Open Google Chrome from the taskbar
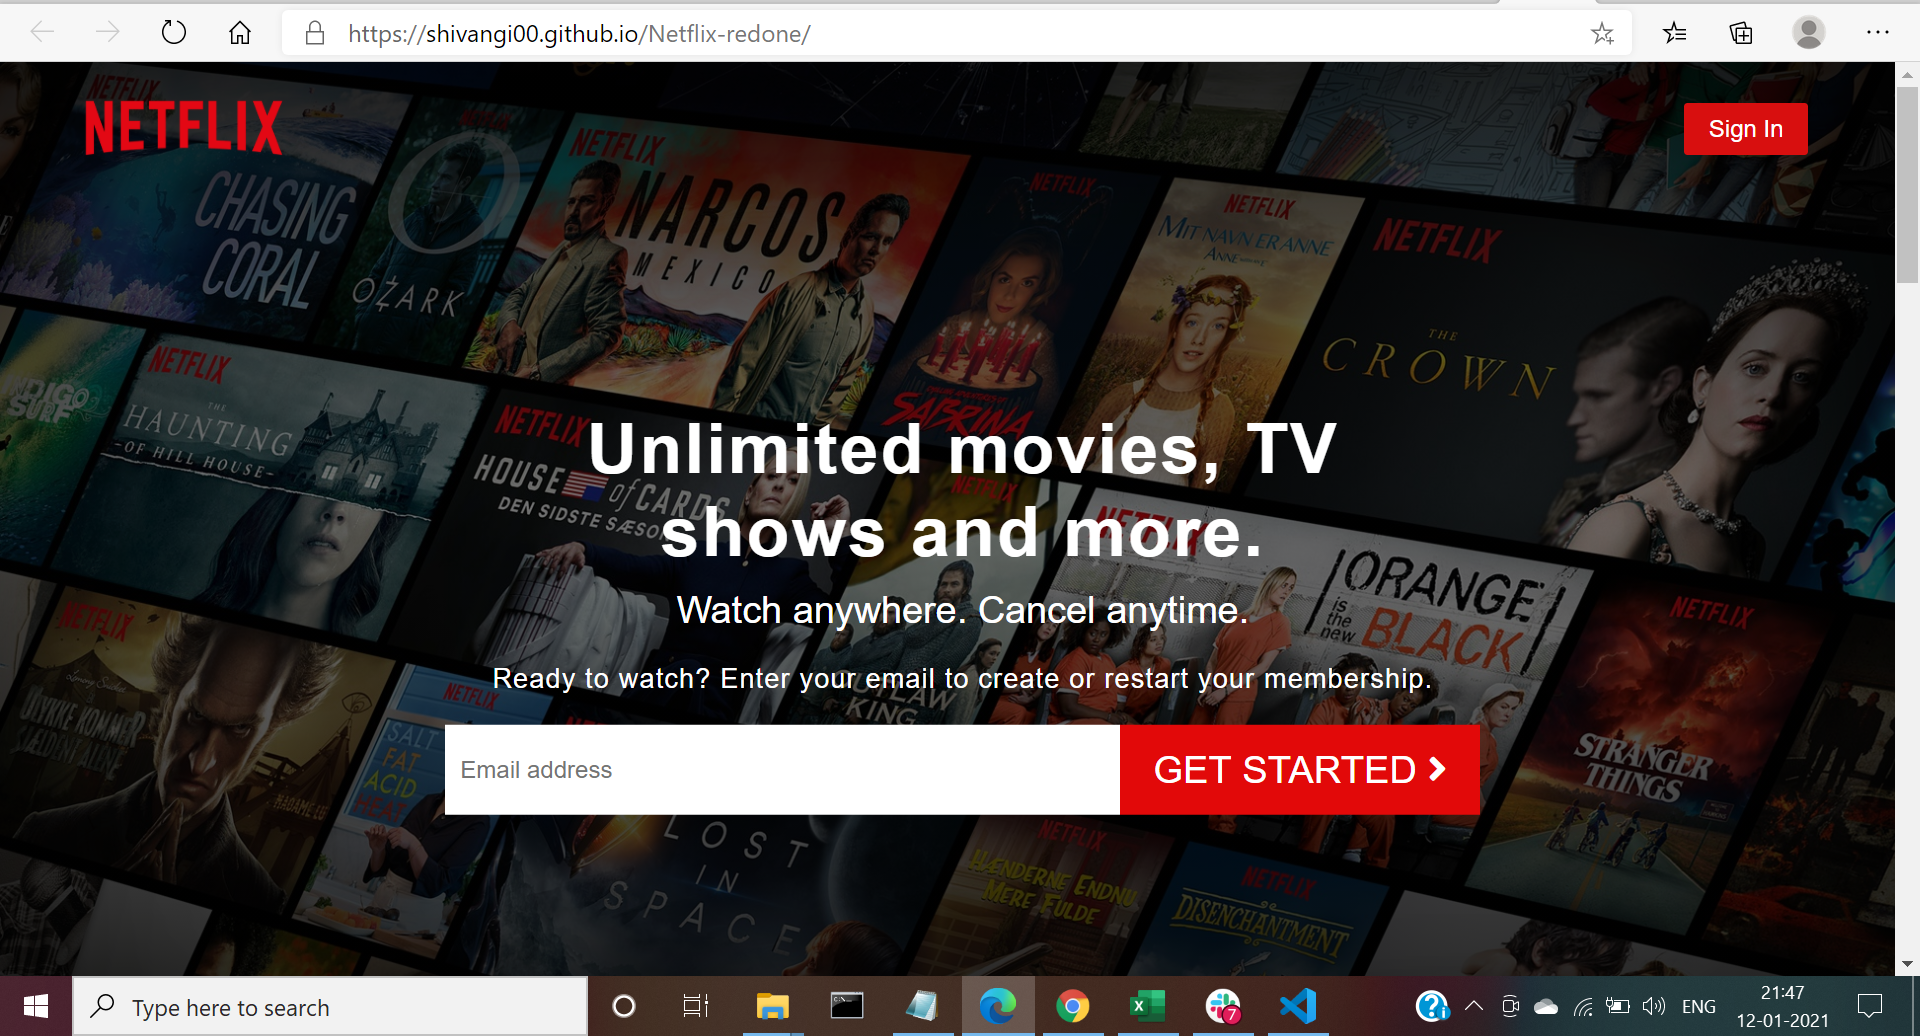 (x=1072, y=1006)
